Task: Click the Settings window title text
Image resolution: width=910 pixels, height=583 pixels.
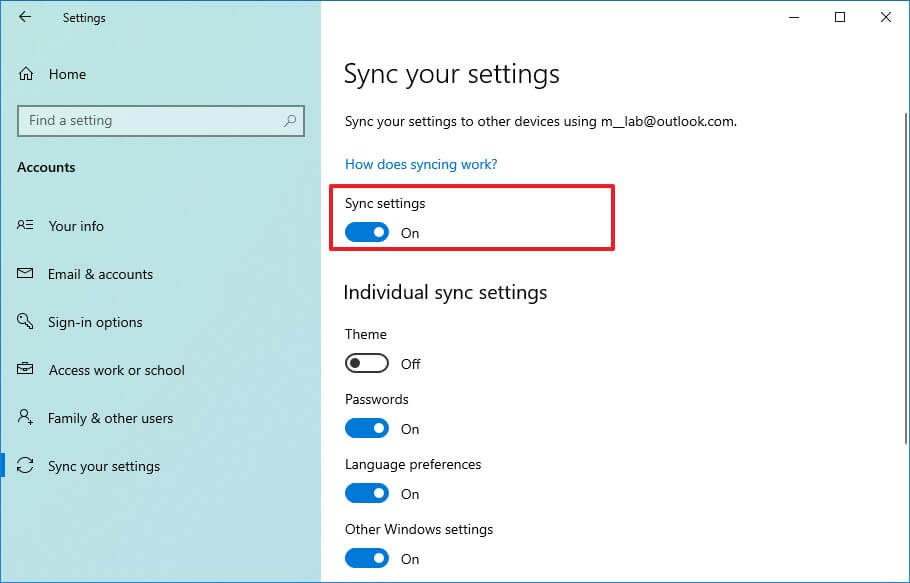Action: tap(84, 18)
